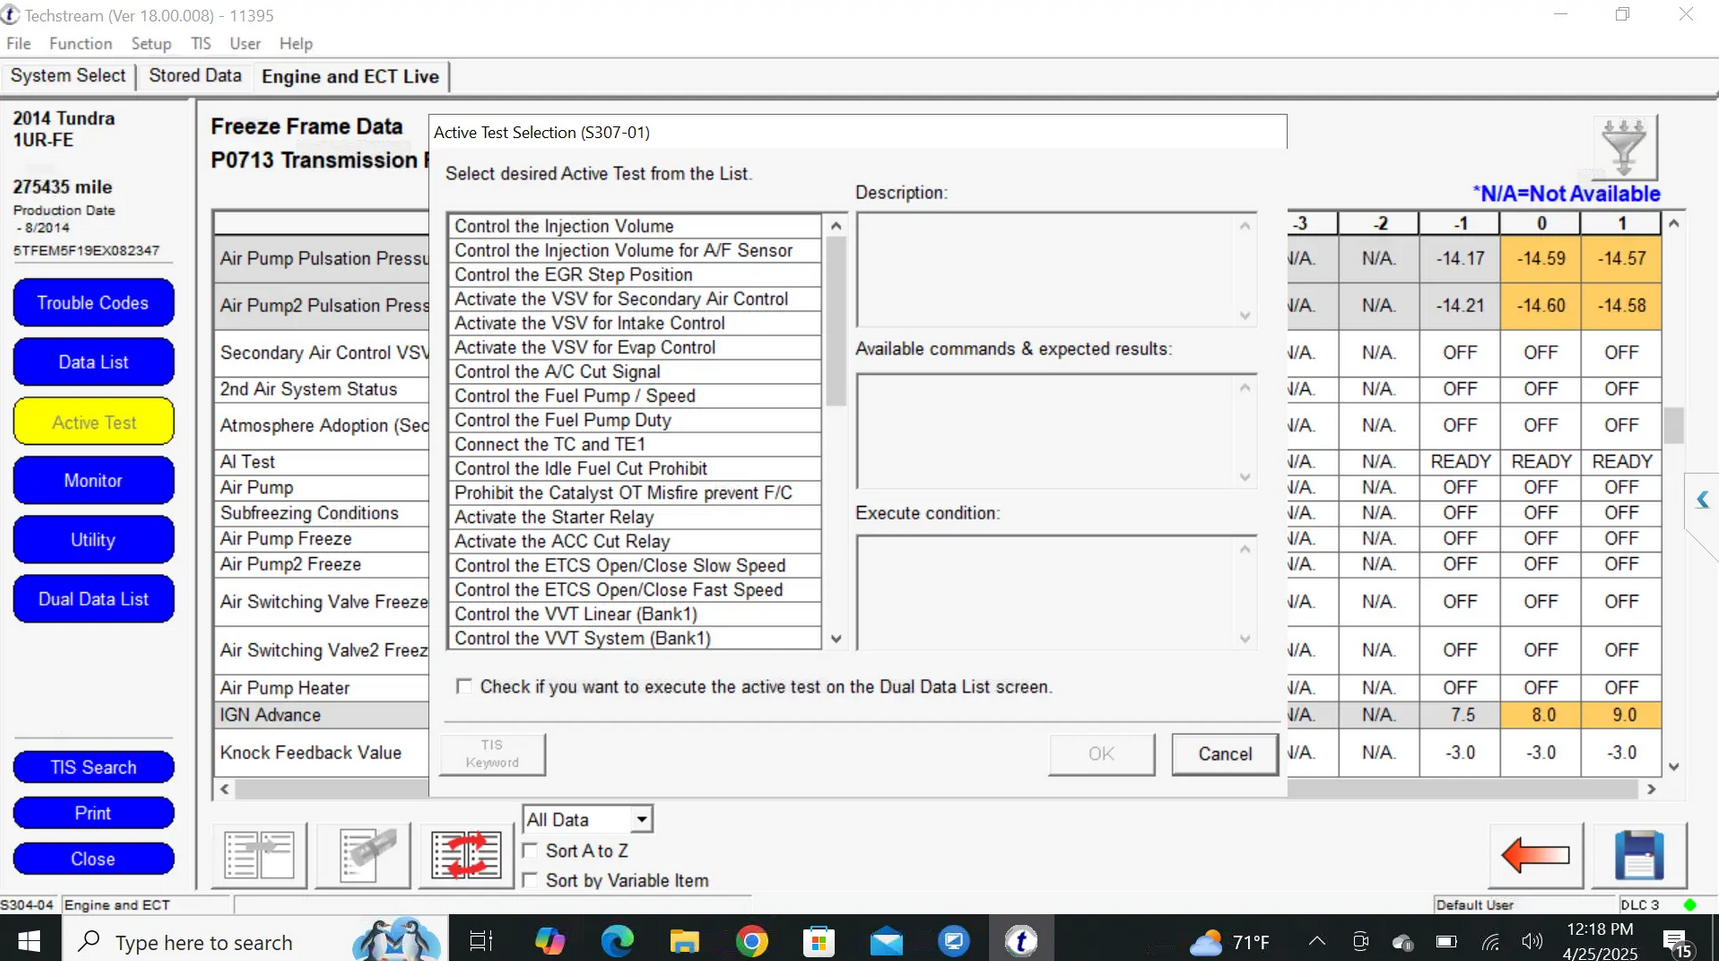Expand the blue side panel arrow
Screen dimensions: 1719x961
[x=1702, y=499]
